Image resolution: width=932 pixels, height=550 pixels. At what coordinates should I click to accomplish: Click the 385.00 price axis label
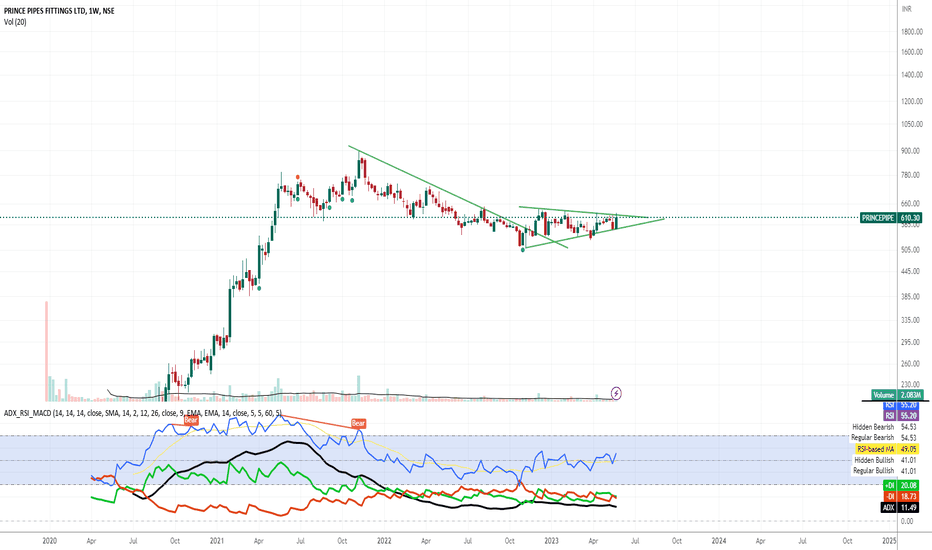[x=911, y=297]
